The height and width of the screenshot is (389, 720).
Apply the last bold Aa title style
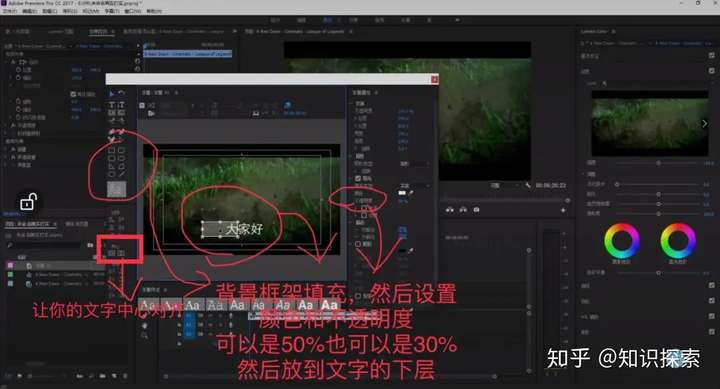pyautogui.click(x=329, y=305)
